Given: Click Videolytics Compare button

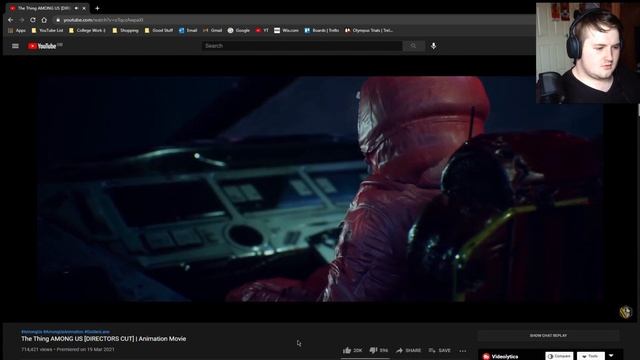Looking at the screenshot, I should 559,356.
